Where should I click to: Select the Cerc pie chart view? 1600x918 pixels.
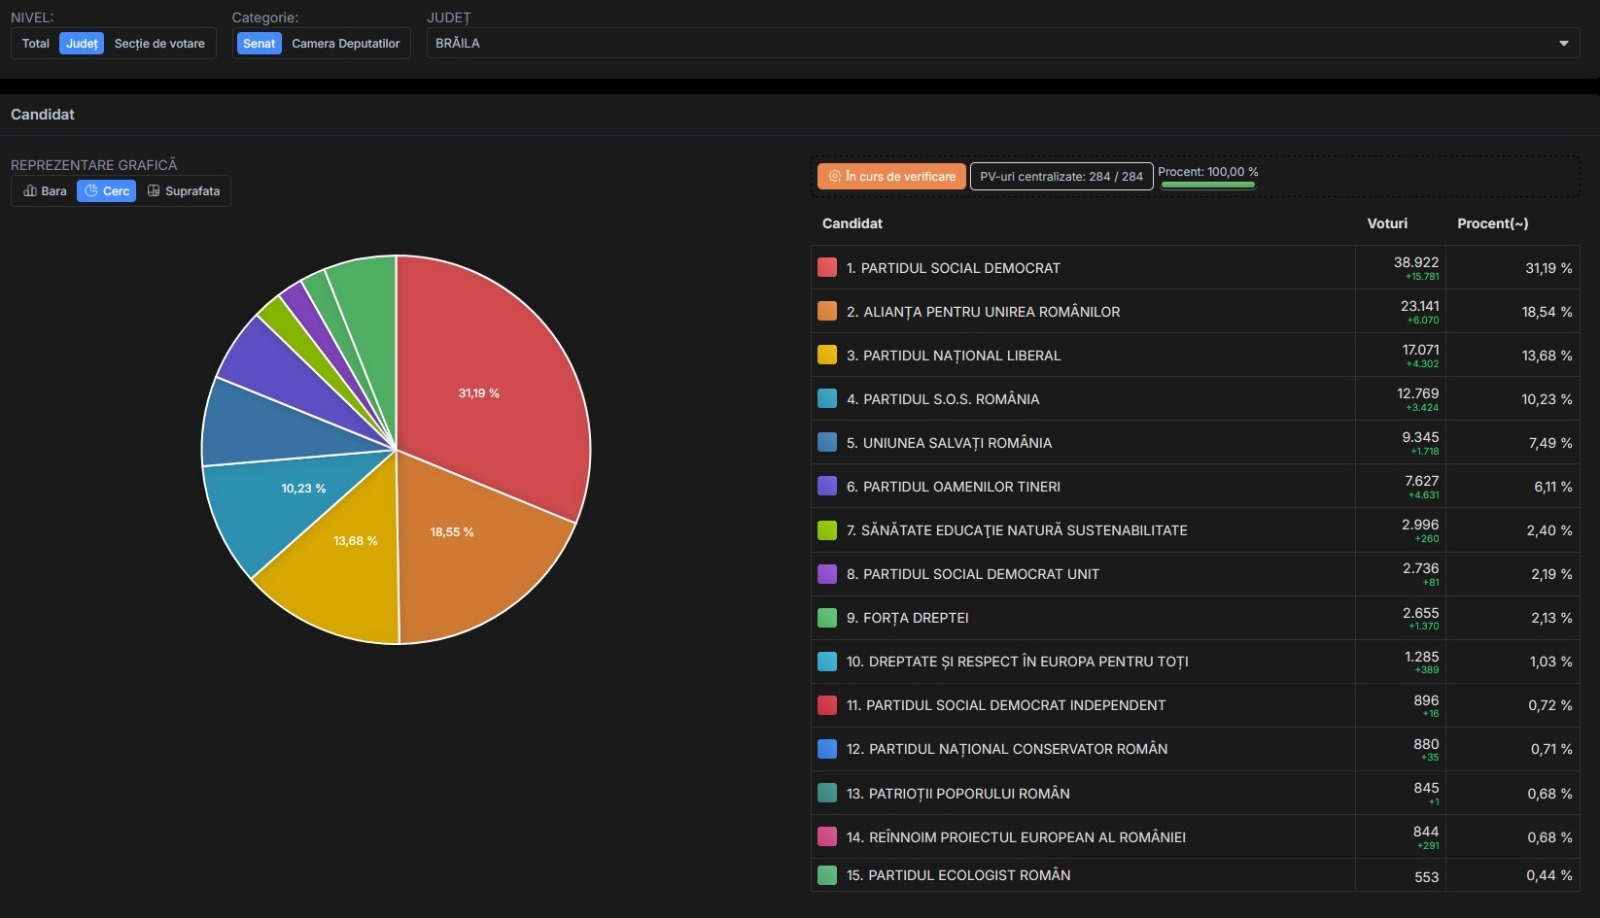[x=106, y=191]
